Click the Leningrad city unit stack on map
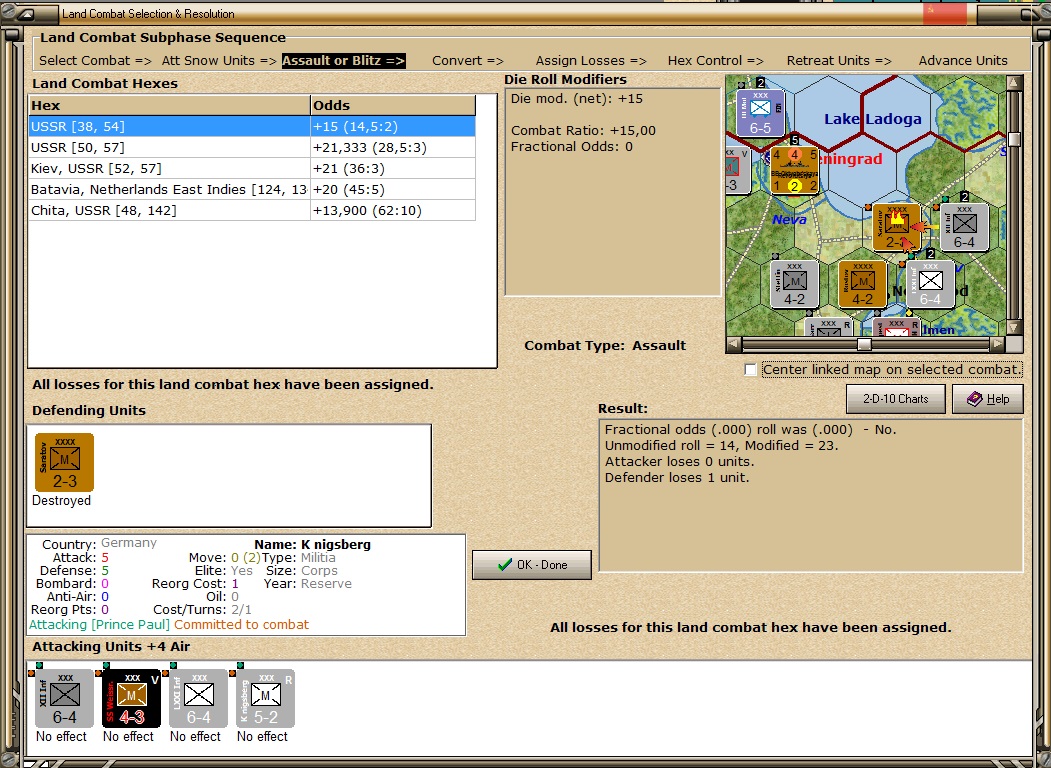The height and width of the screenshot is (768, 1051). 794,170
